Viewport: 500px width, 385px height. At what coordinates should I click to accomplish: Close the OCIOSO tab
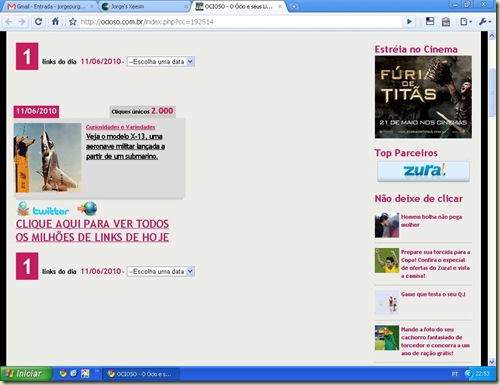tap(280, 6)
